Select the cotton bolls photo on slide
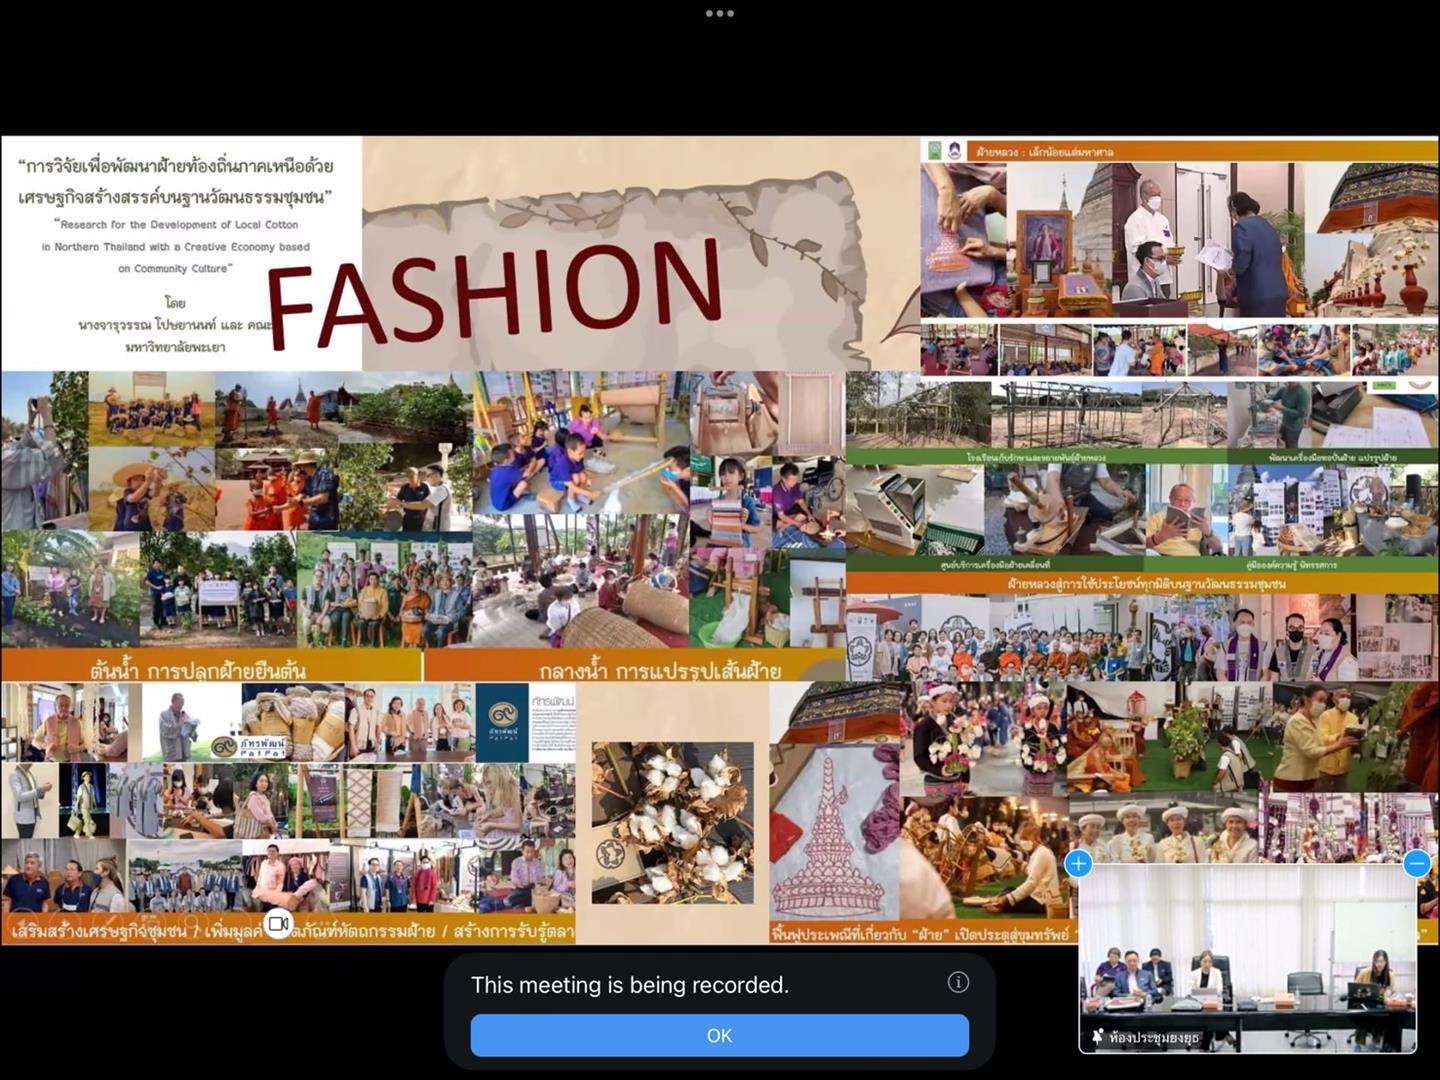 (x=672, y=823)
